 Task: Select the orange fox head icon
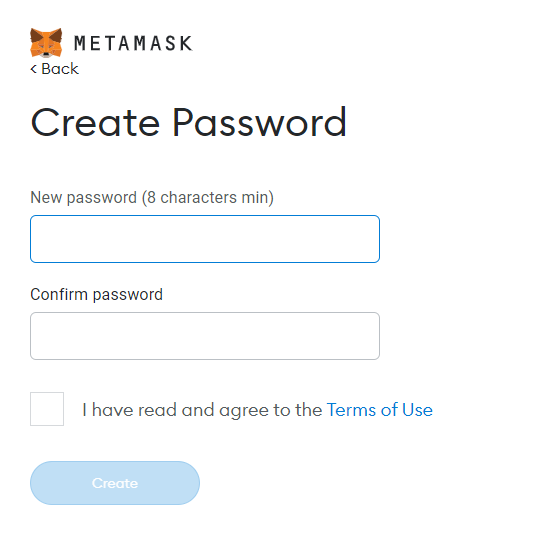tap(46, 43)
